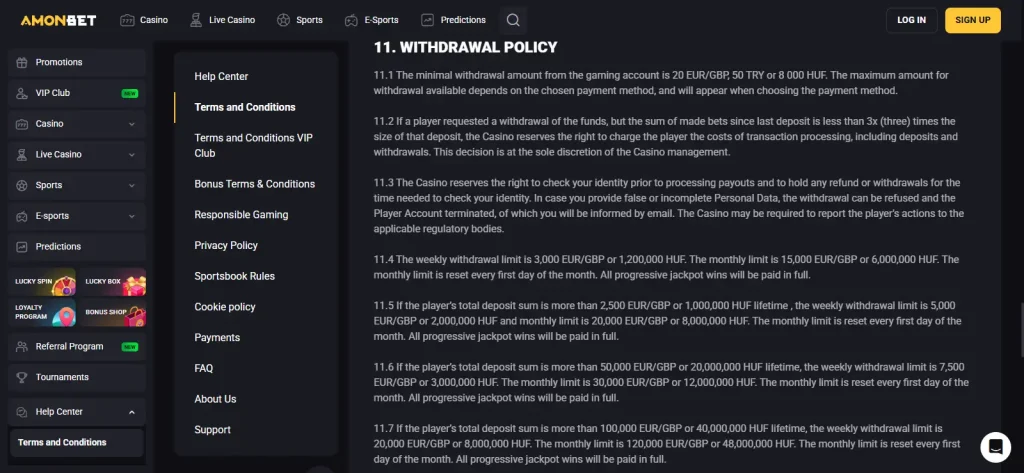Open the live chat bubble icon
Viewport: 1024px width, 473px height.
coord(995,447)
